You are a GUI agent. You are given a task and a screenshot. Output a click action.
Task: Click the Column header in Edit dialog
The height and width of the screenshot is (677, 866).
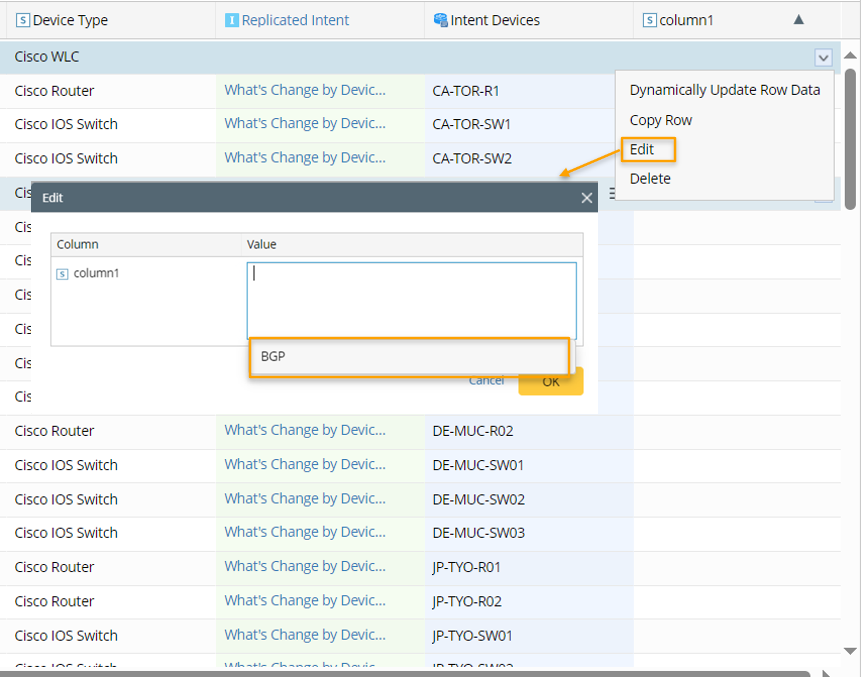pyautogui.click(x=146, y=245)
